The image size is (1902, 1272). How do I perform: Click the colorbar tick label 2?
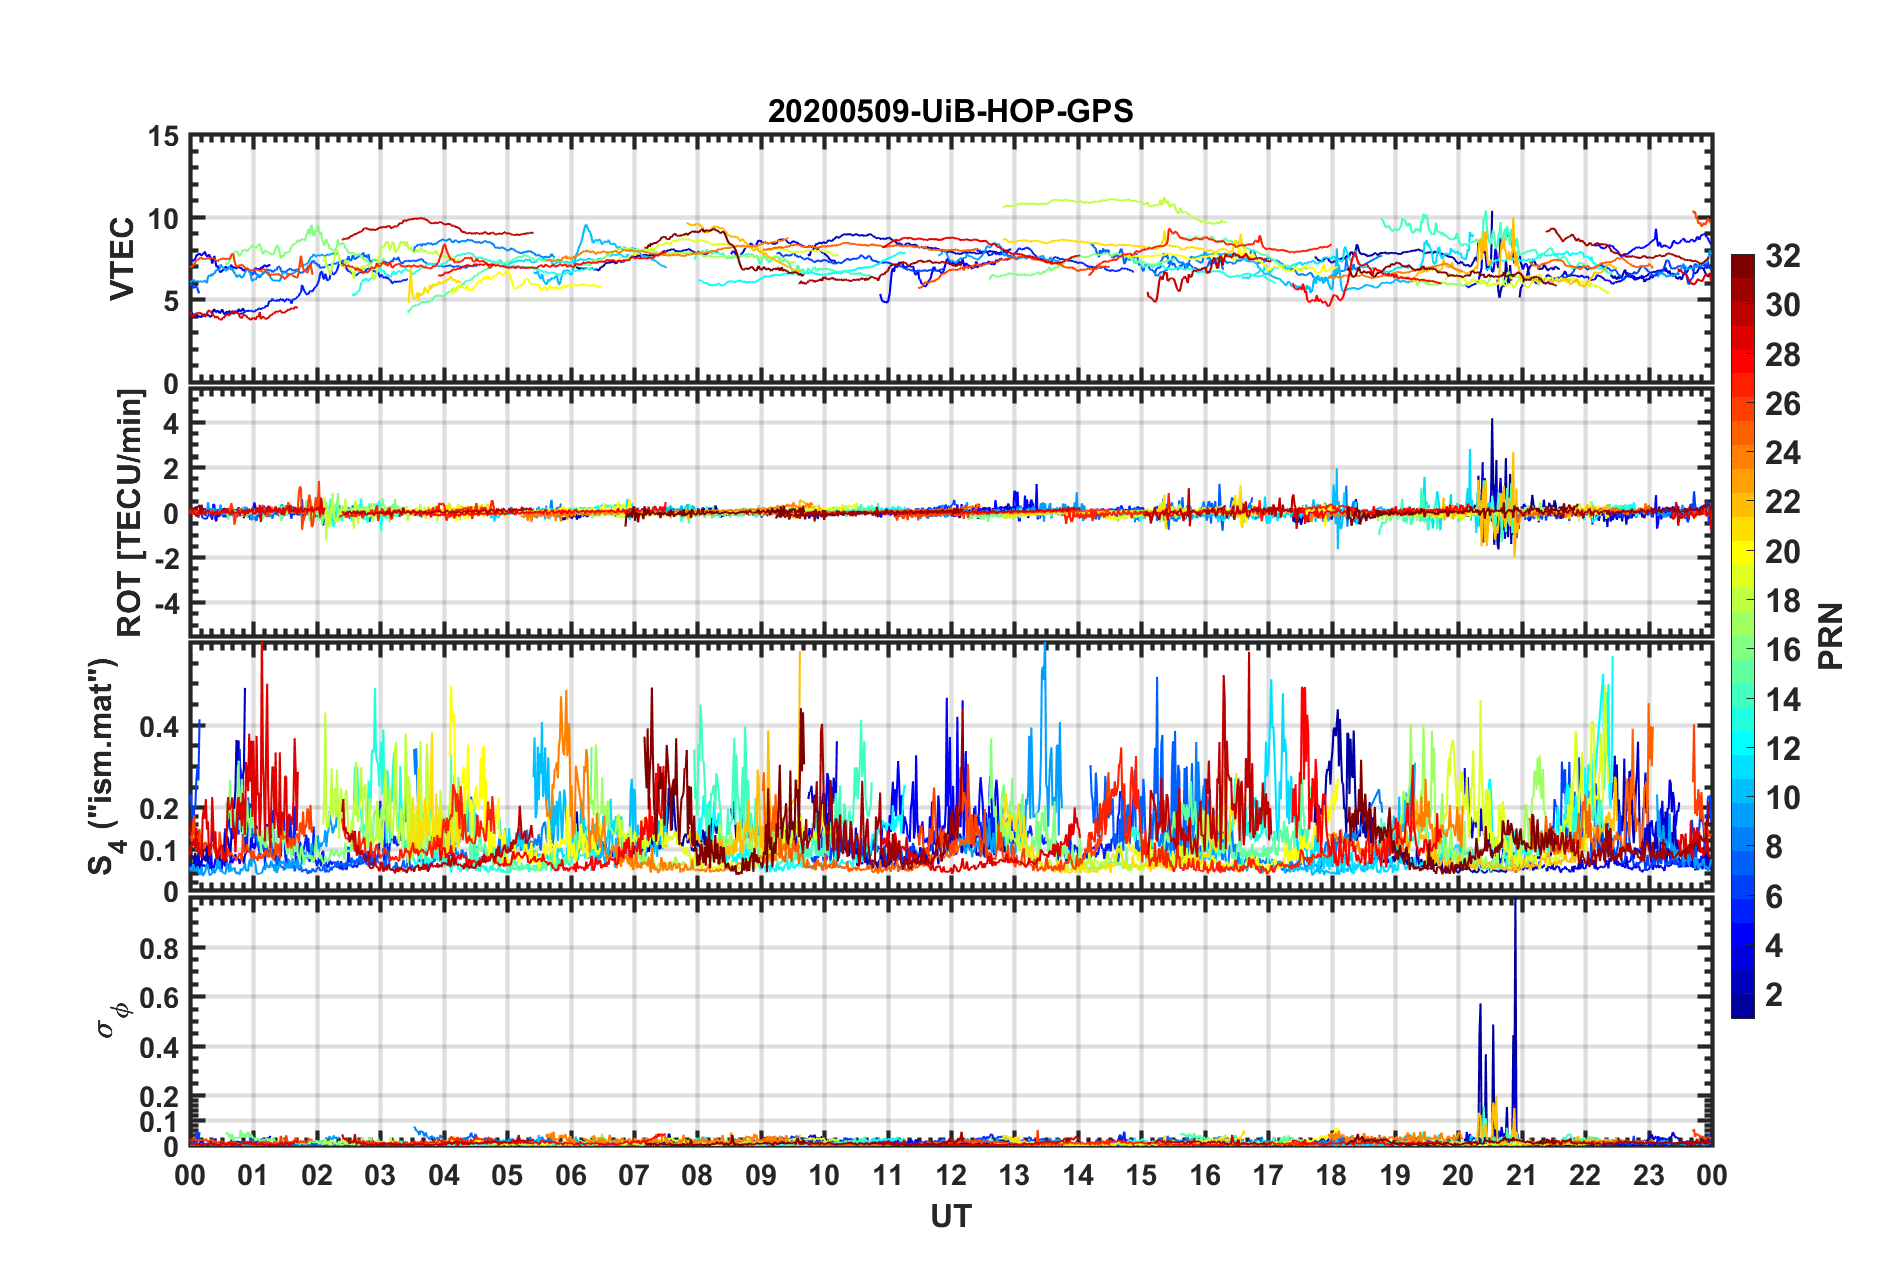(x=1774, y=994)
